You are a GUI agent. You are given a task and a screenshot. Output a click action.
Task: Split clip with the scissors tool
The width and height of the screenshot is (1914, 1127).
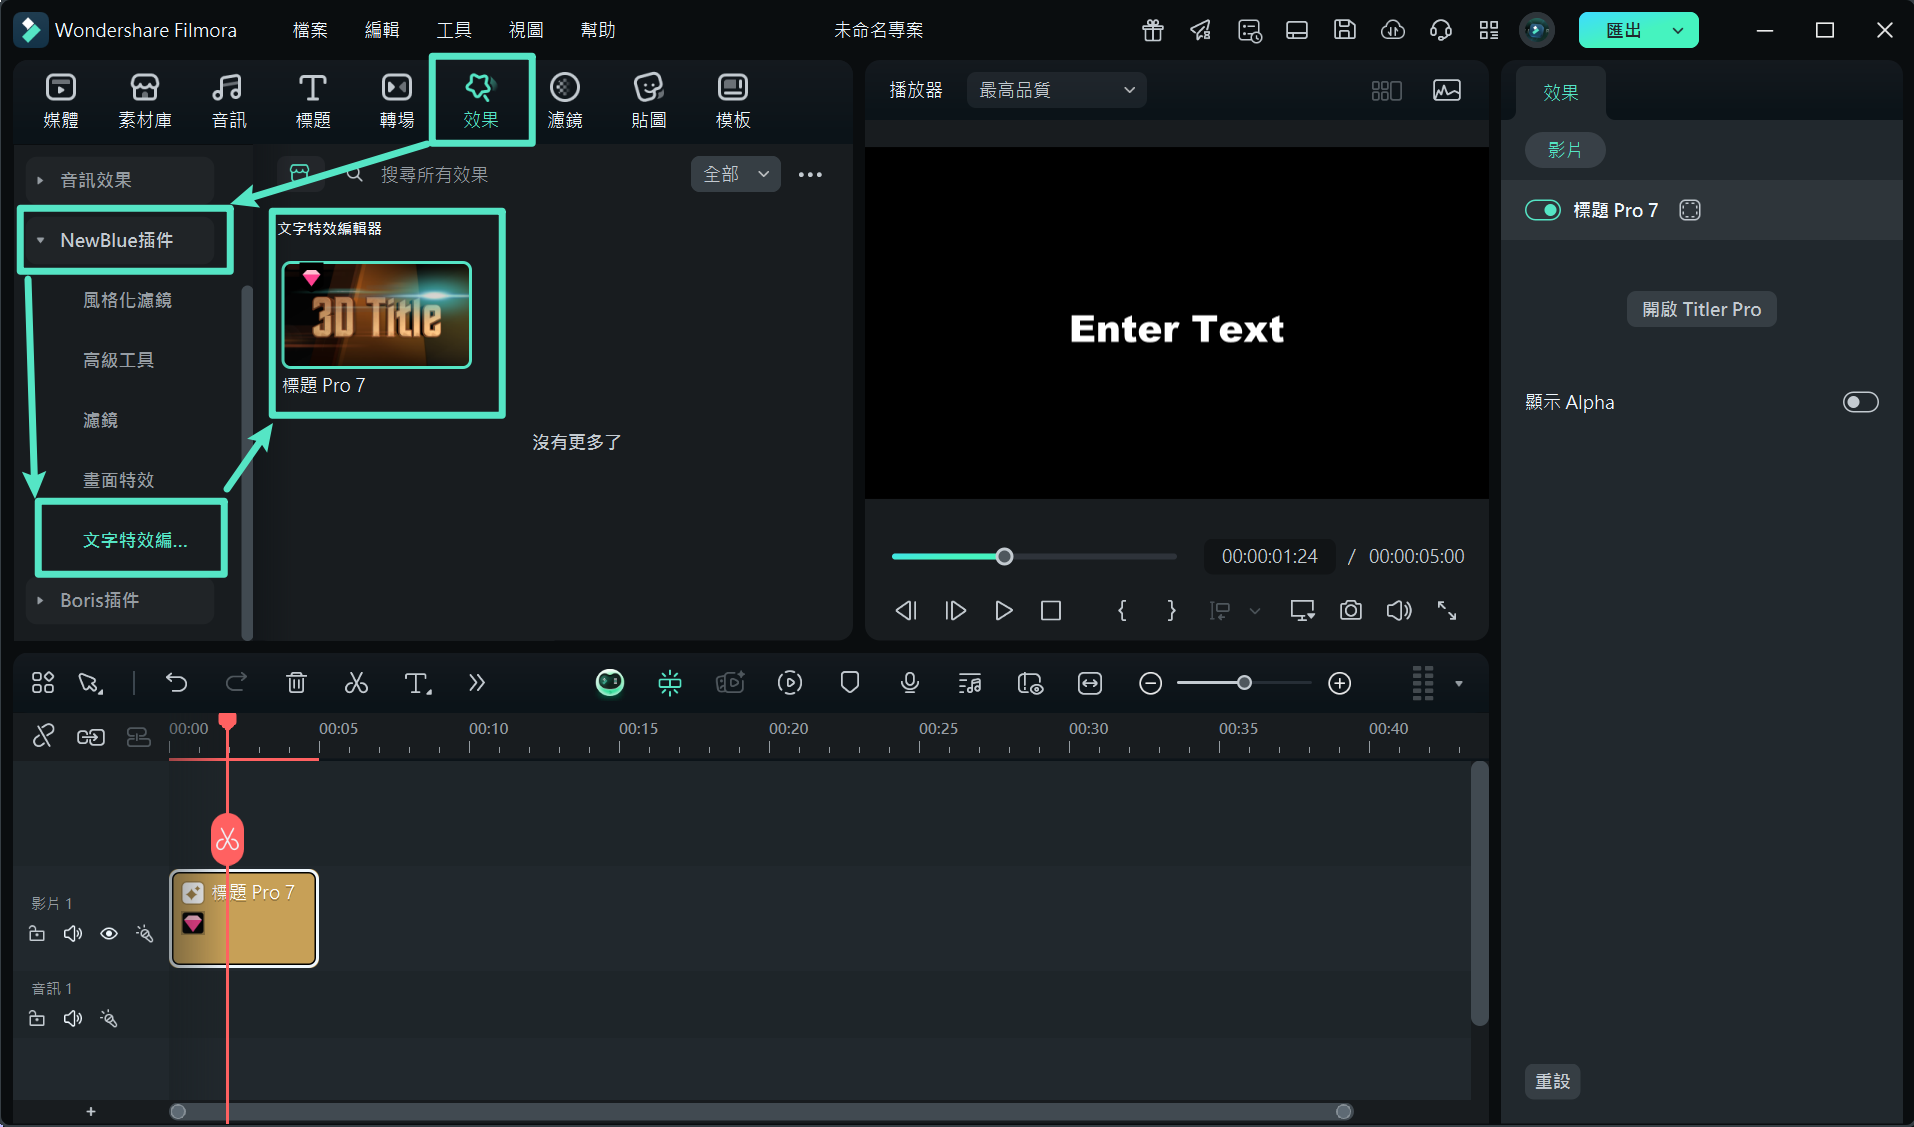tap(356, 683)
